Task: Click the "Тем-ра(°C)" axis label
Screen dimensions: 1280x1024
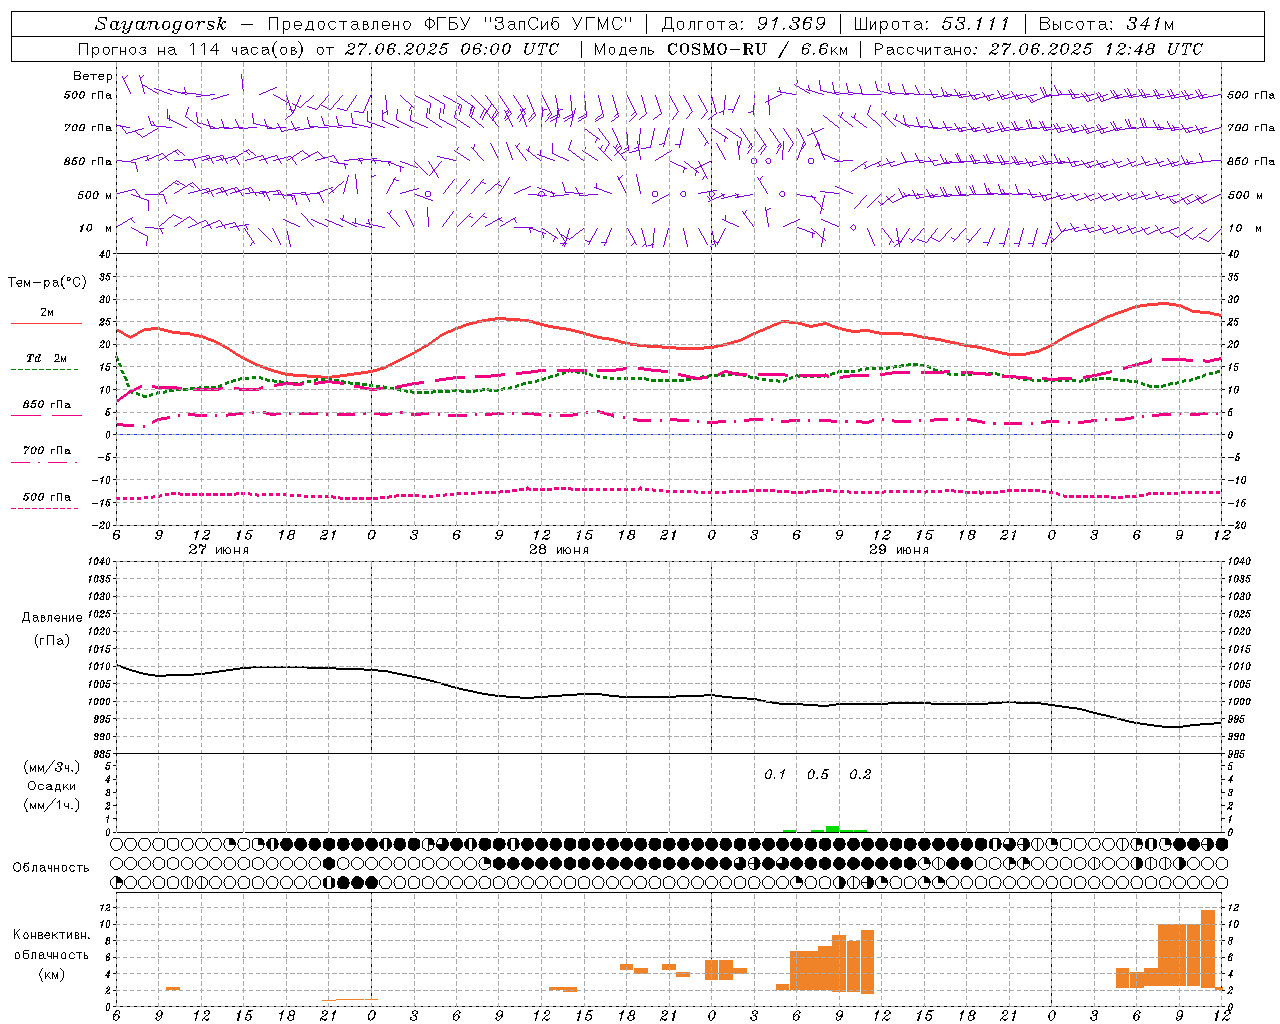Action: [47, 283]
